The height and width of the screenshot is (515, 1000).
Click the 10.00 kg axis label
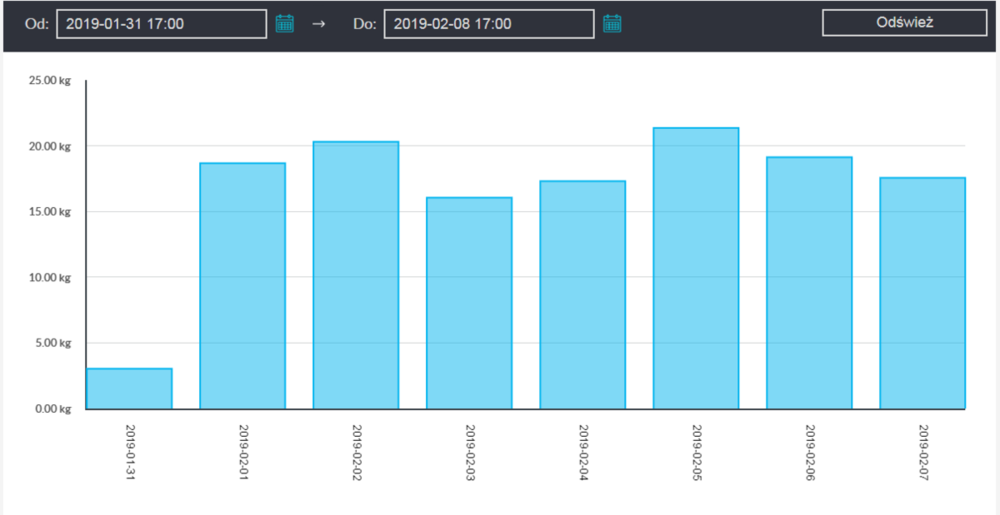pyautogui.click(x=48, y=277)
